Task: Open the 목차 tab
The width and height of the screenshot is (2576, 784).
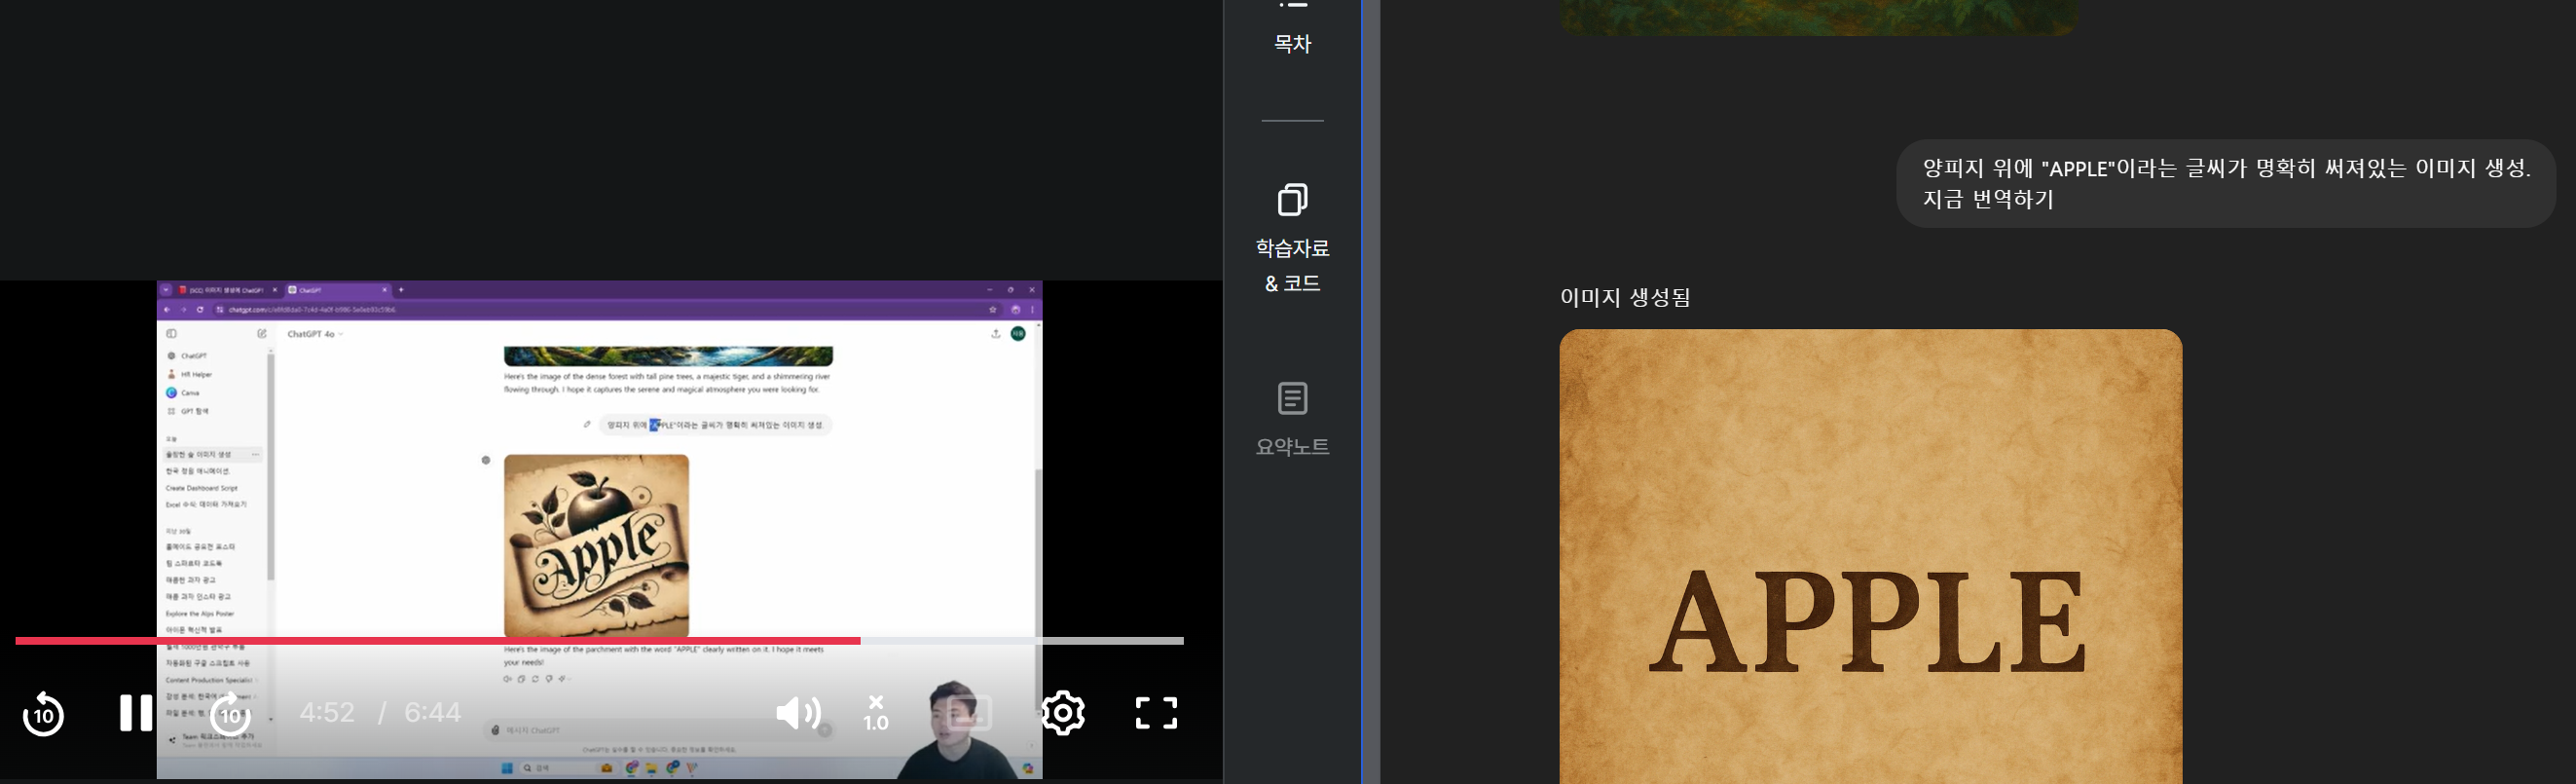Action: pos(1292,30)
